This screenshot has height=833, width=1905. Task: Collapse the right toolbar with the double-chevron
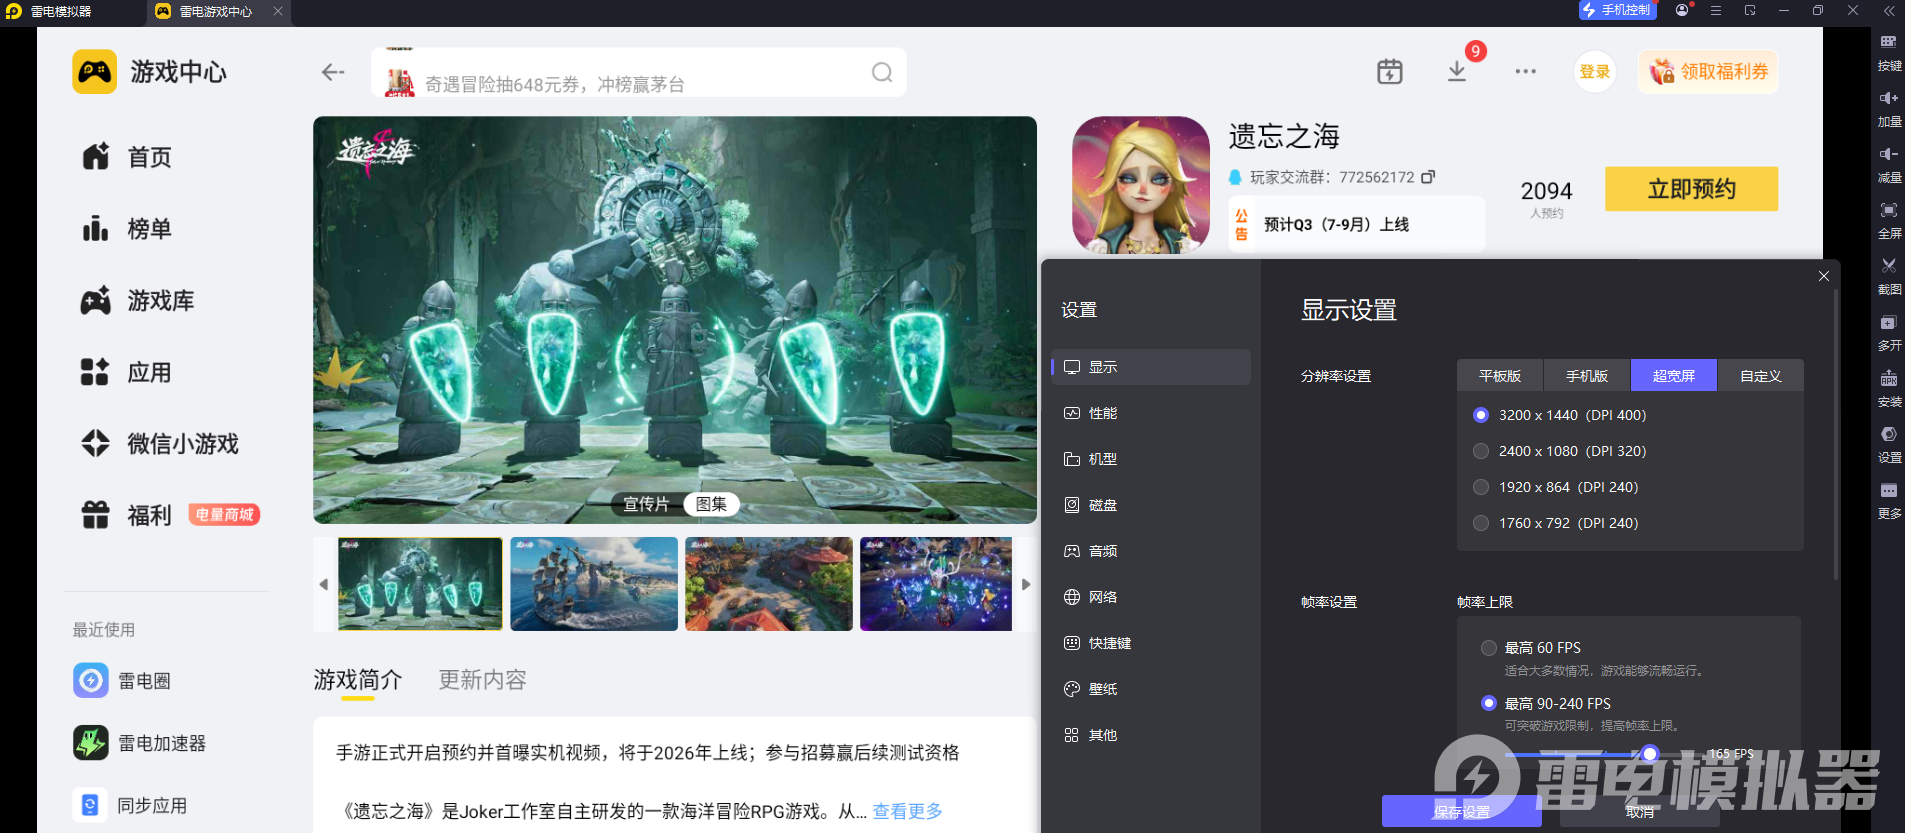pos(1889,11)
